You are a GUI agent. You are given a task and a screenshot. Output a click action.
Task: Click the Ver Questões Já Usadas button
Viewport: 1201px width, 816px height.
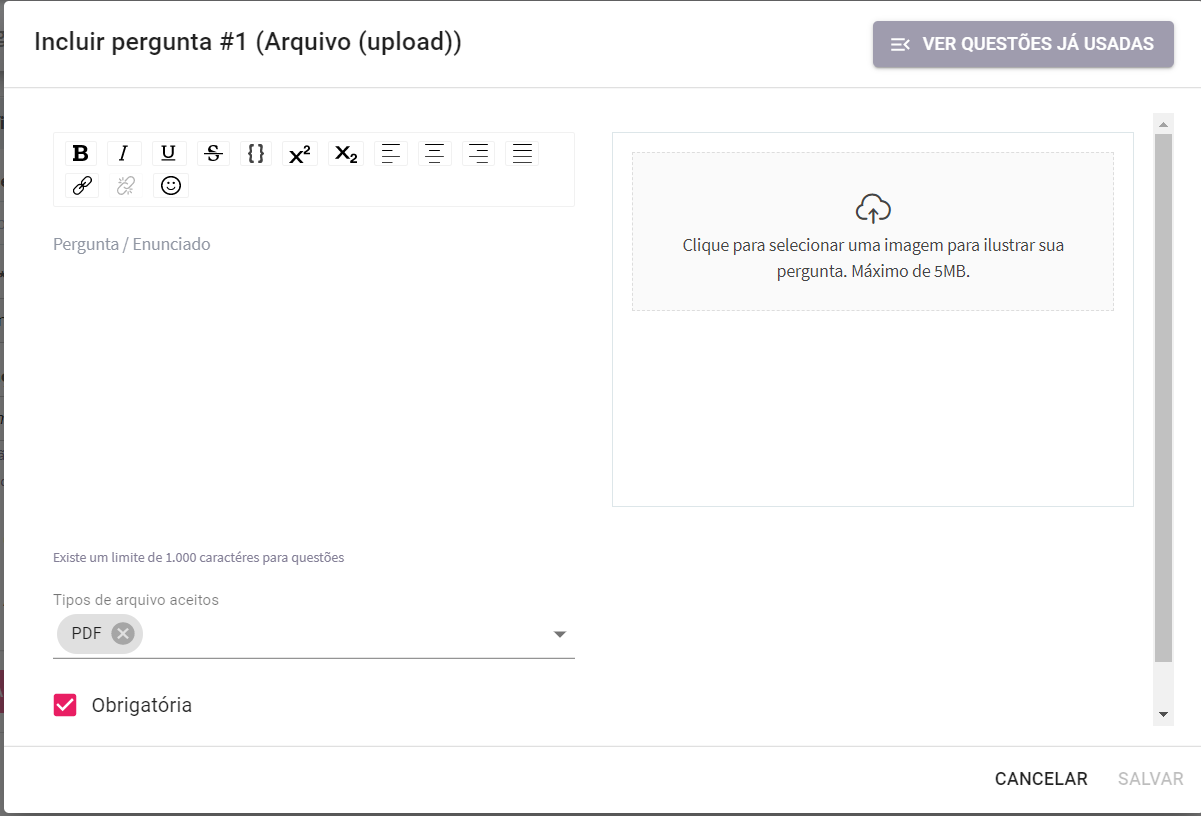click(1022, 44)
